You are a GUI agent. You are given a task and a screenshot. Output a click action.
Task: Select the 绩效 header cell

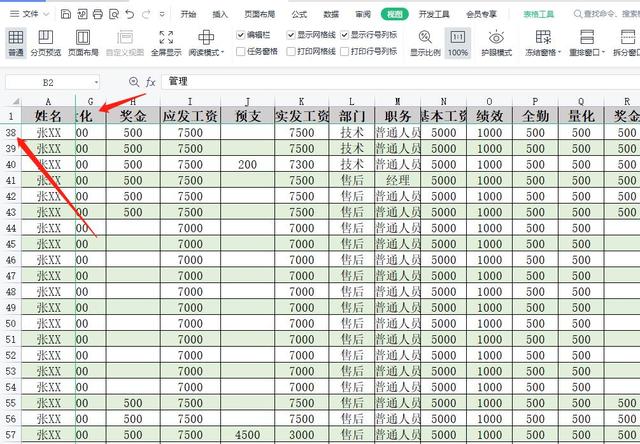point(489,116)
